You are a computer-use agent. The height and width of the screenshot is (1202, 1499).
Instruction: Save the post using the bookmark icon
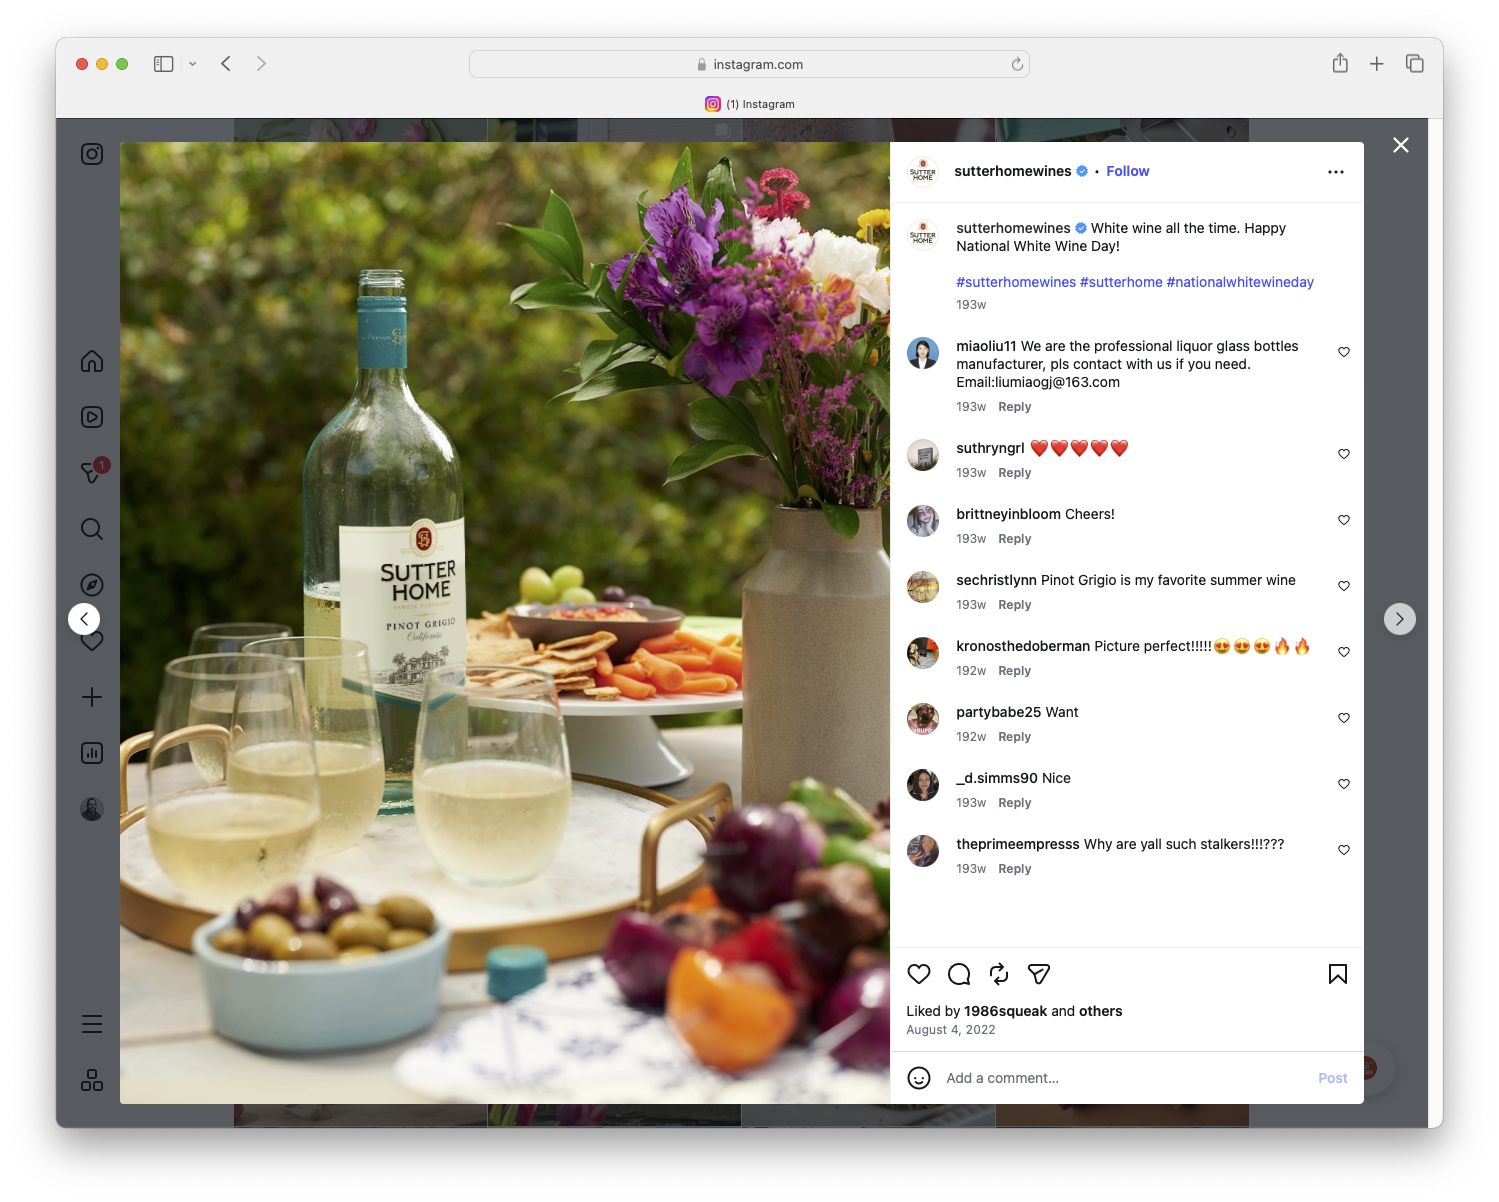tap(1337, 974)
